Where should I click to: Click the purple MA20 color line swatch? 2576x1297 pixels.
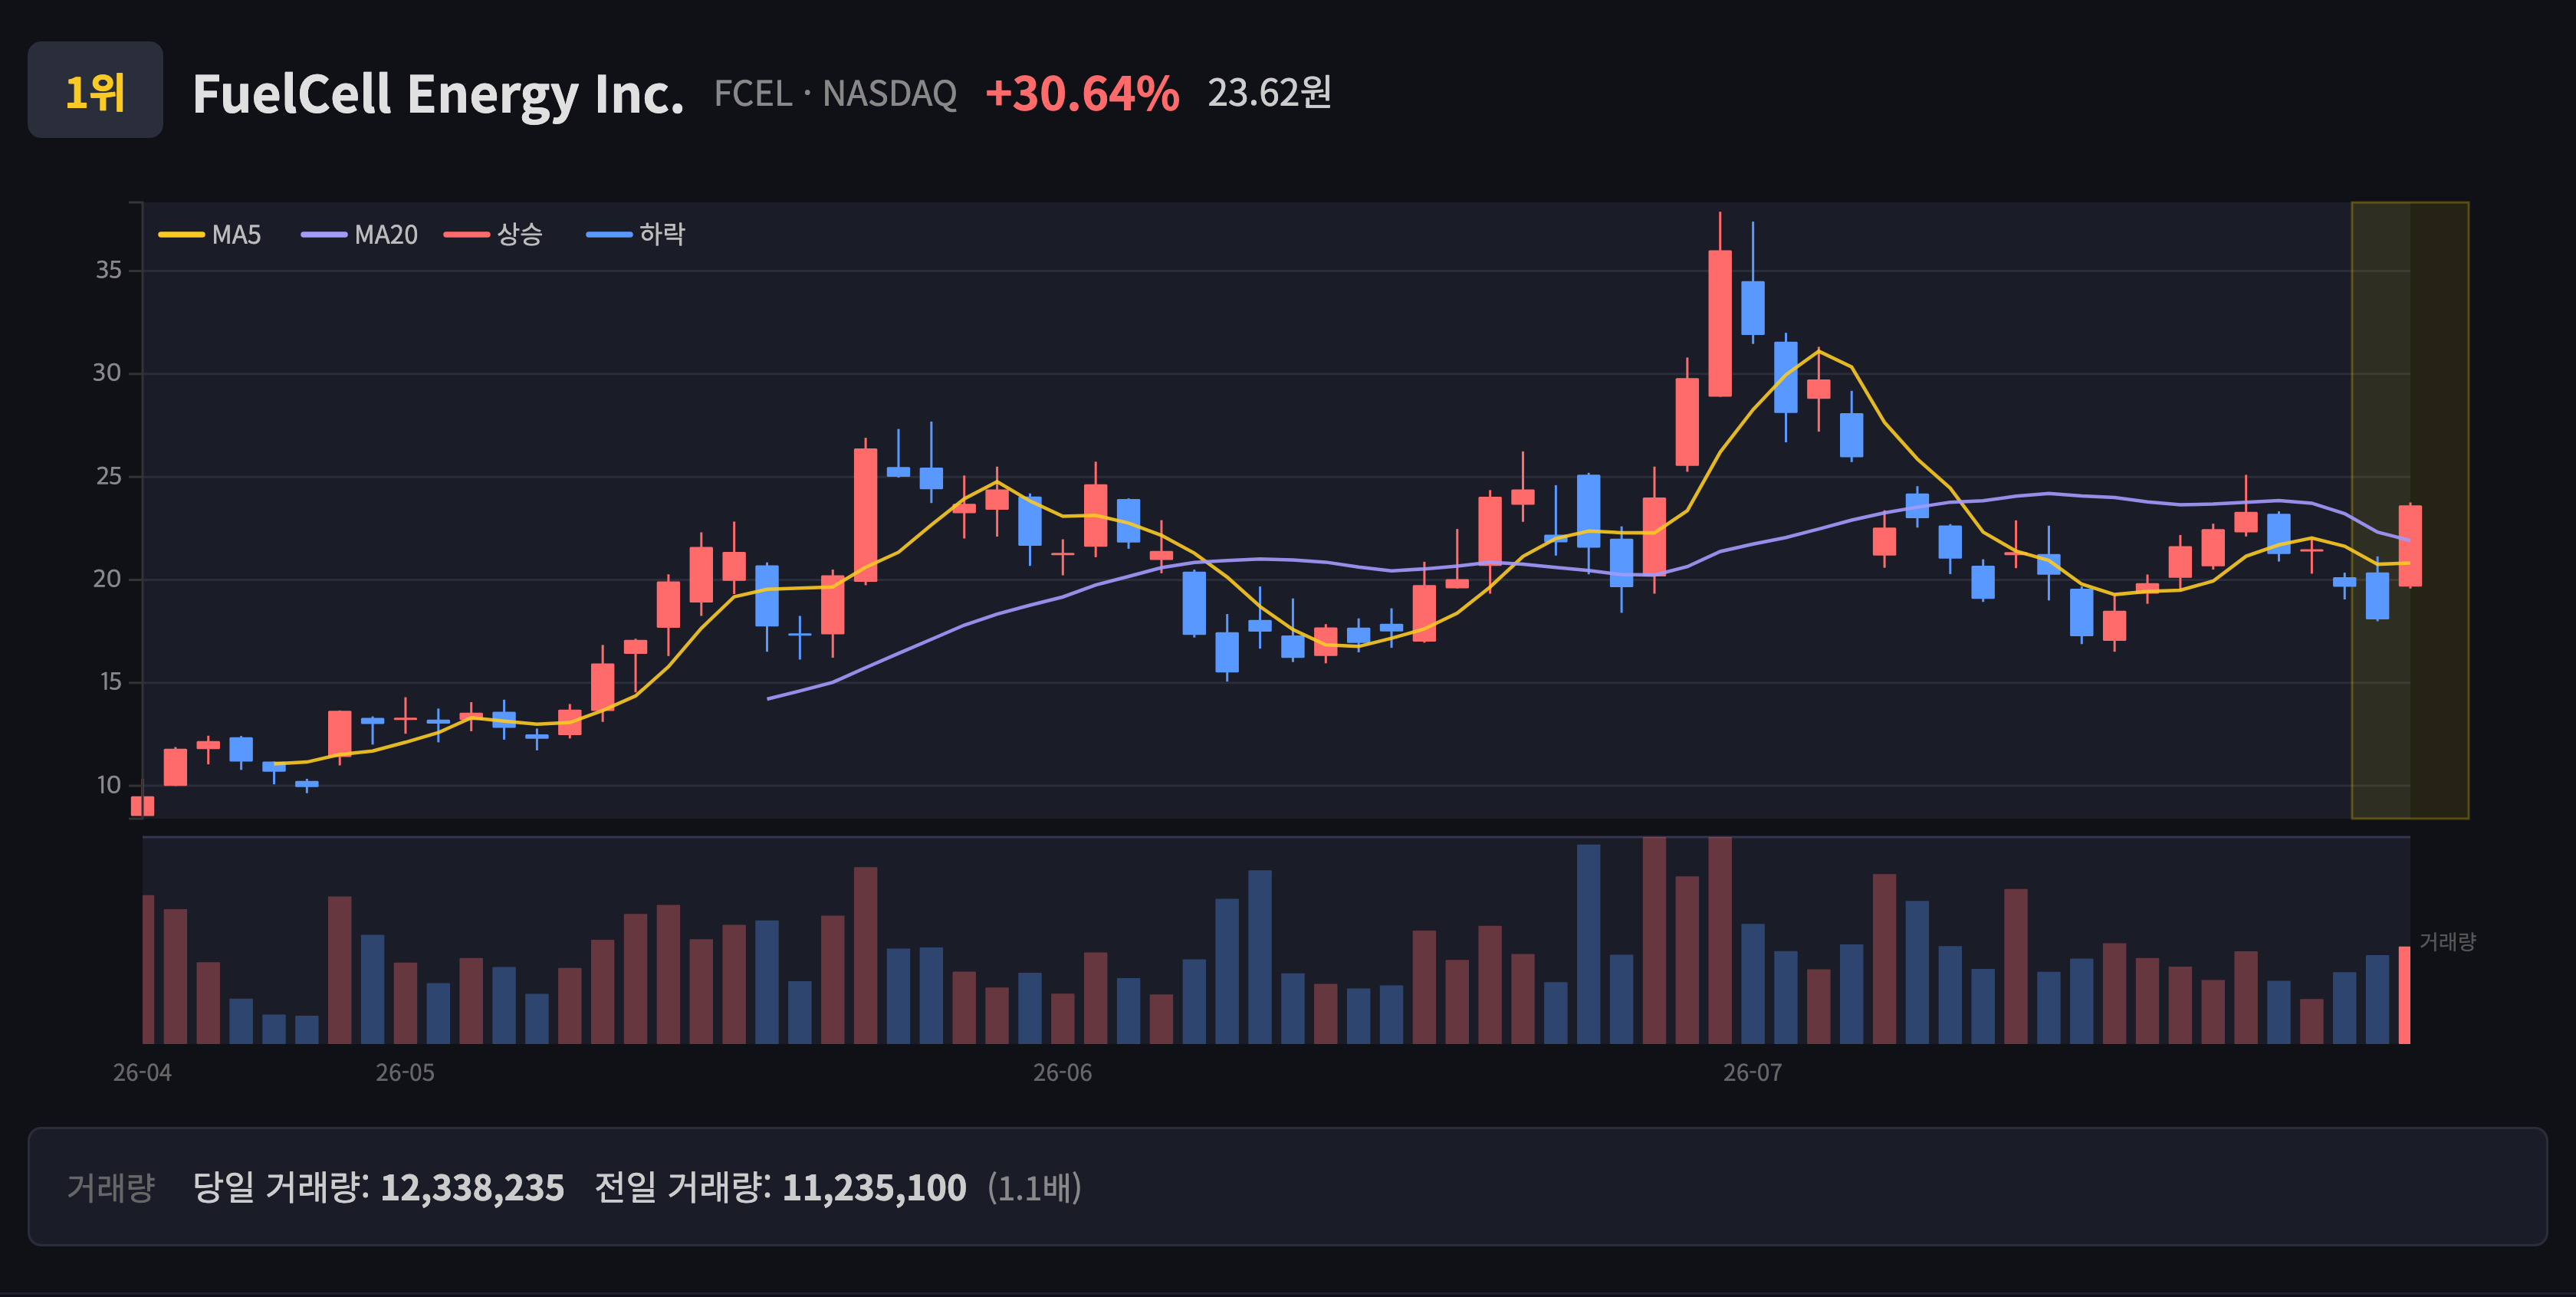(x=324, y=235)
